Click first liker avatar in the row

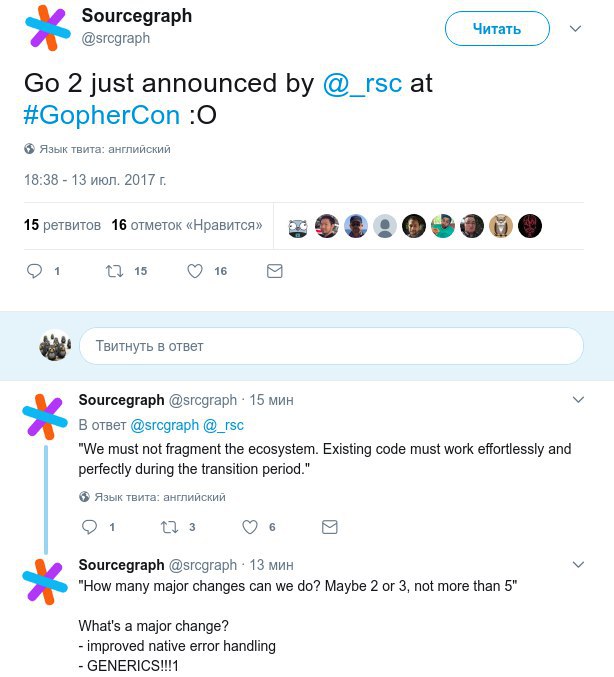coord(298,226)
